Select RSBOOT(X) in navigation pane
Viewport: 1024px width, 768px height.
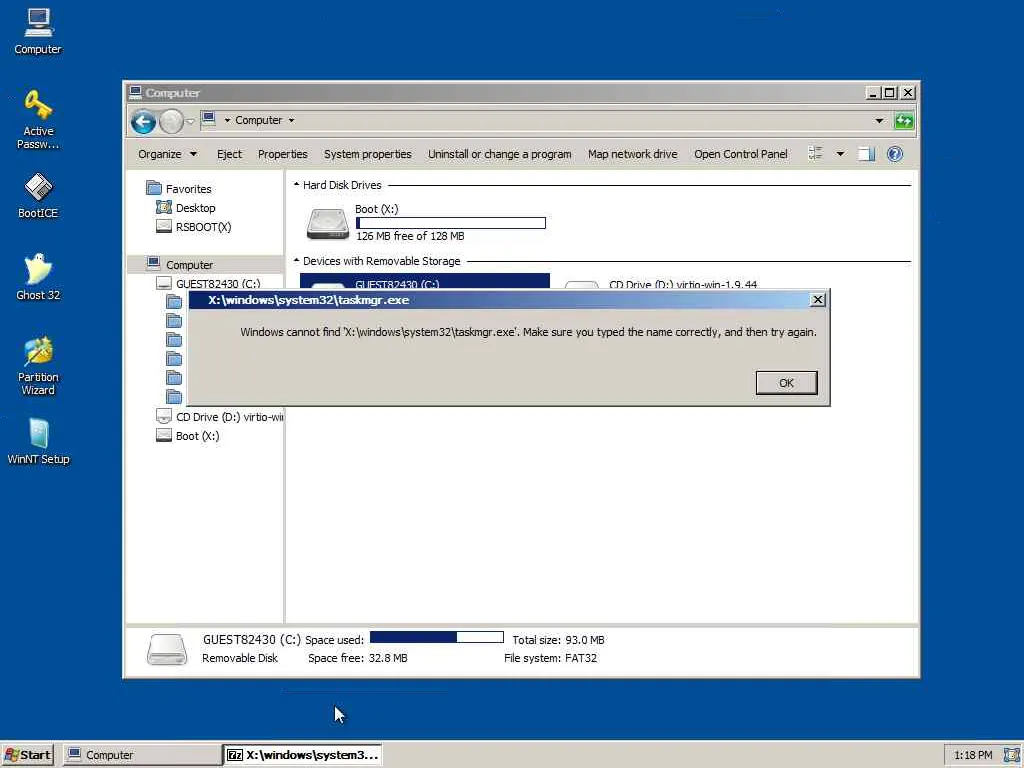click(x=194, y=227)
